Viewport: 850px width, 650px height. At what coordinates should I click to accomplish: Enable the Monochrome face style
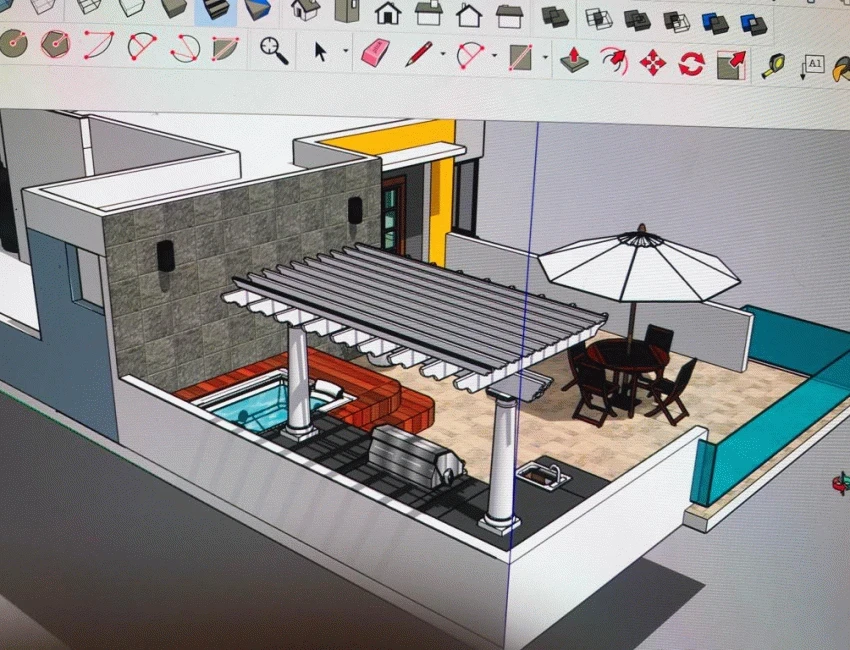point(257,10)
